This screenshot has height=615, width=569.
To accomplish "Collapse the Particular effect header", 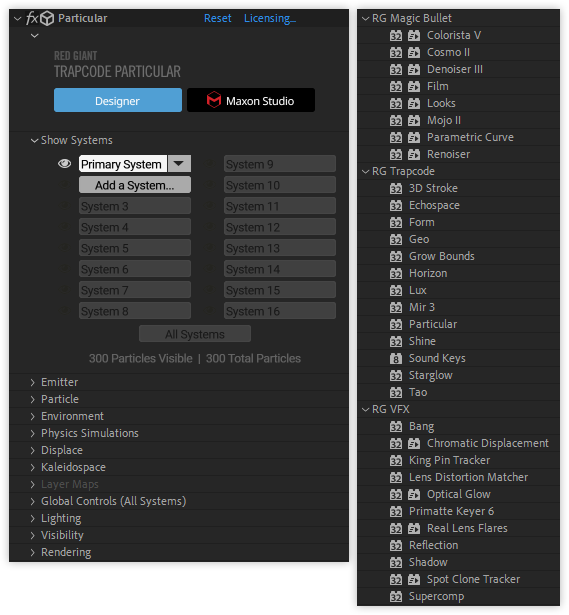I will point(17,18).
